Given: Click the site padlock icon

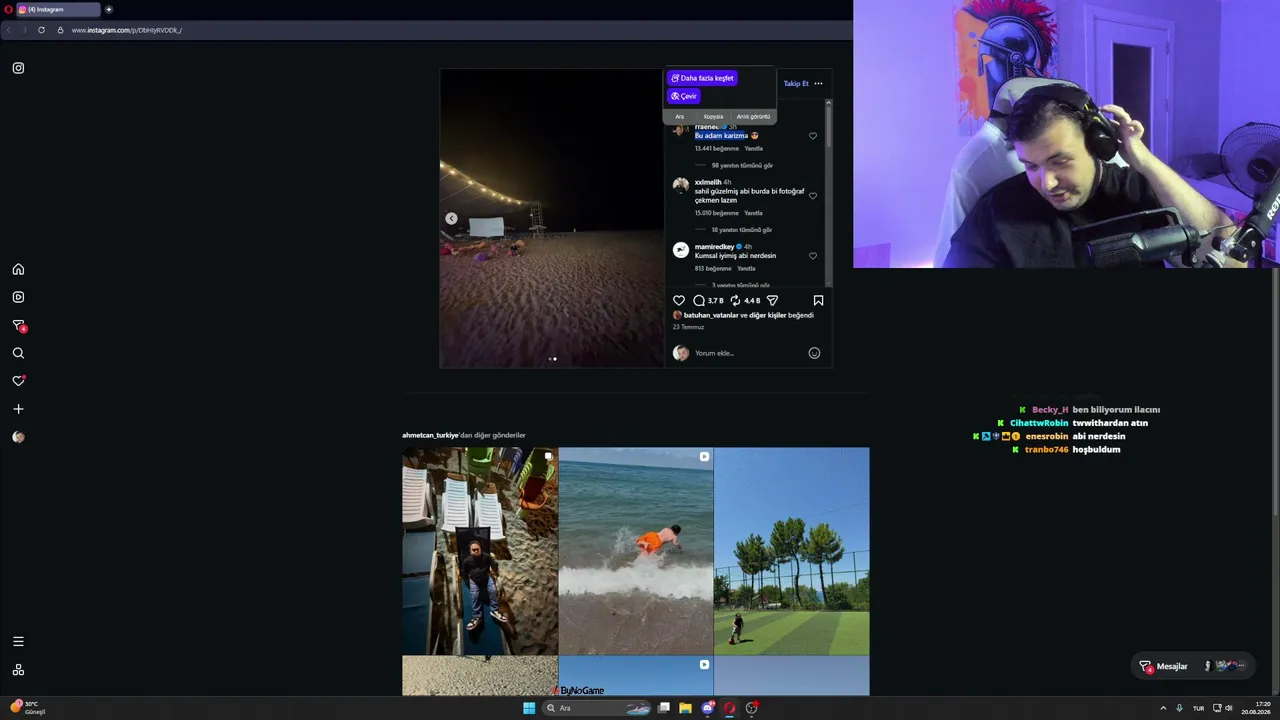Looking at the screenshot, I should (60, 30).
